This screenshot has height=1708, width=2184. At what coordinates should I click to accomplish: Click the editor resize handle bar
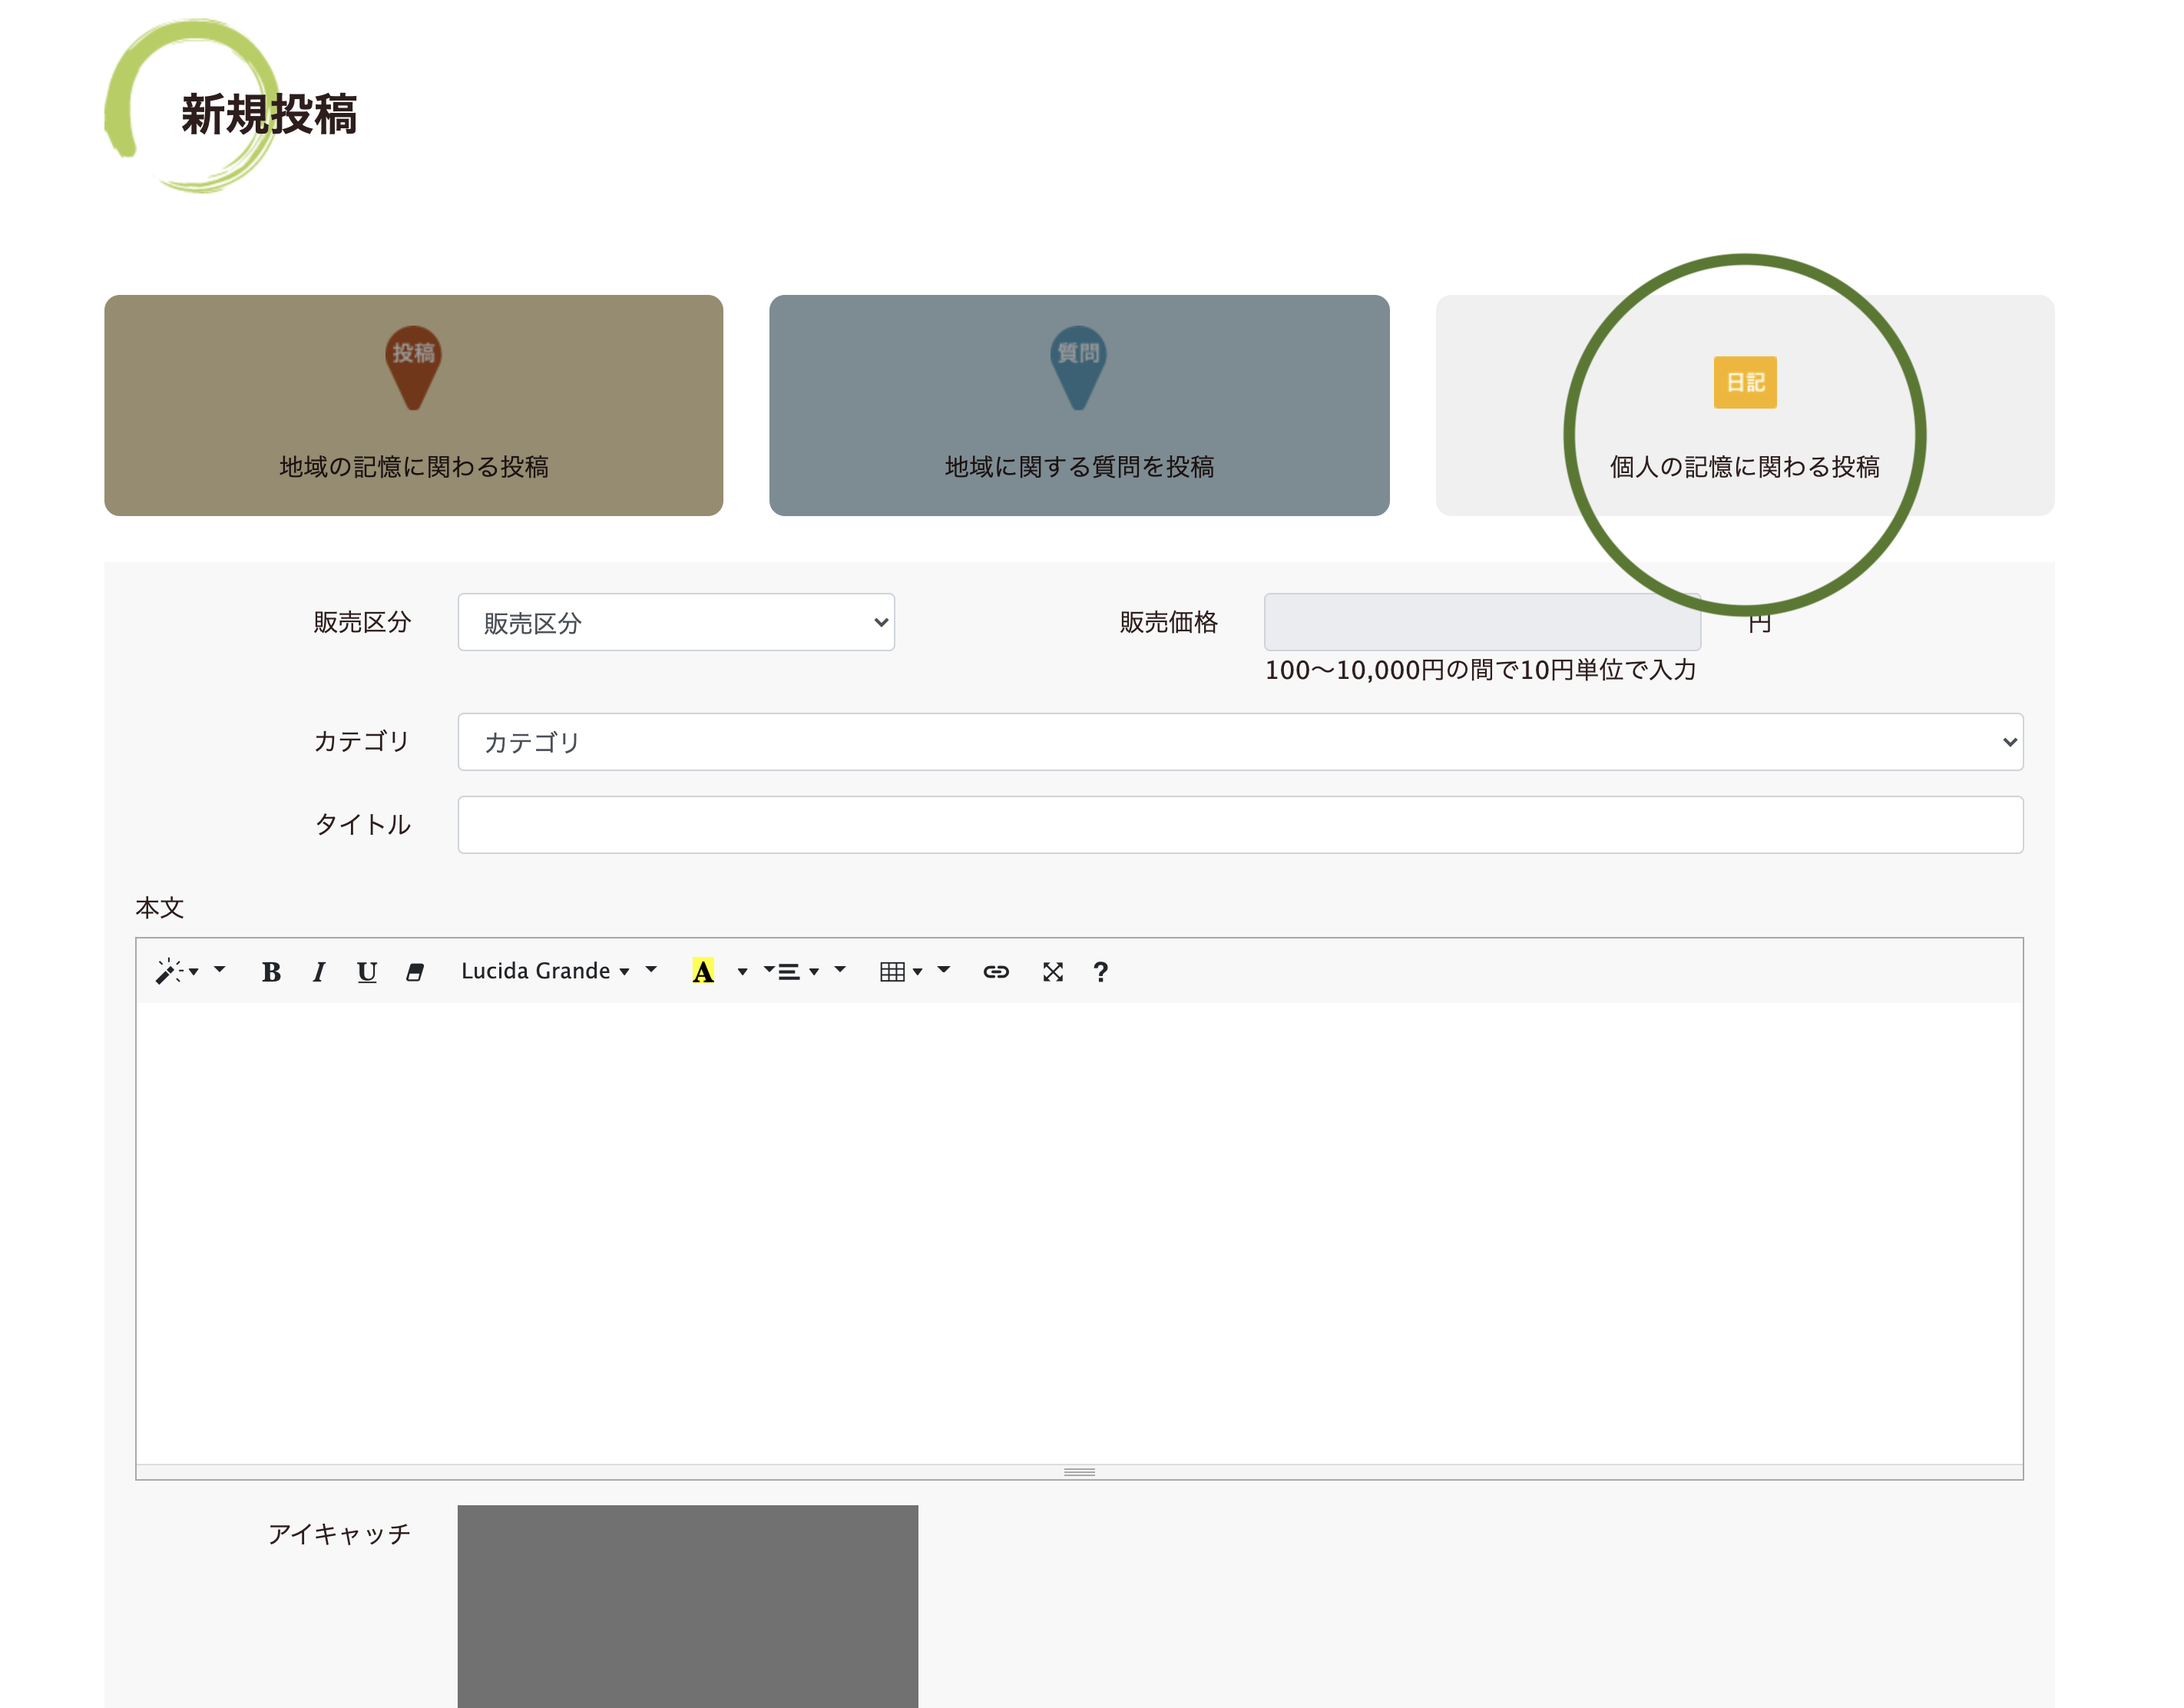point(1079,1472)
